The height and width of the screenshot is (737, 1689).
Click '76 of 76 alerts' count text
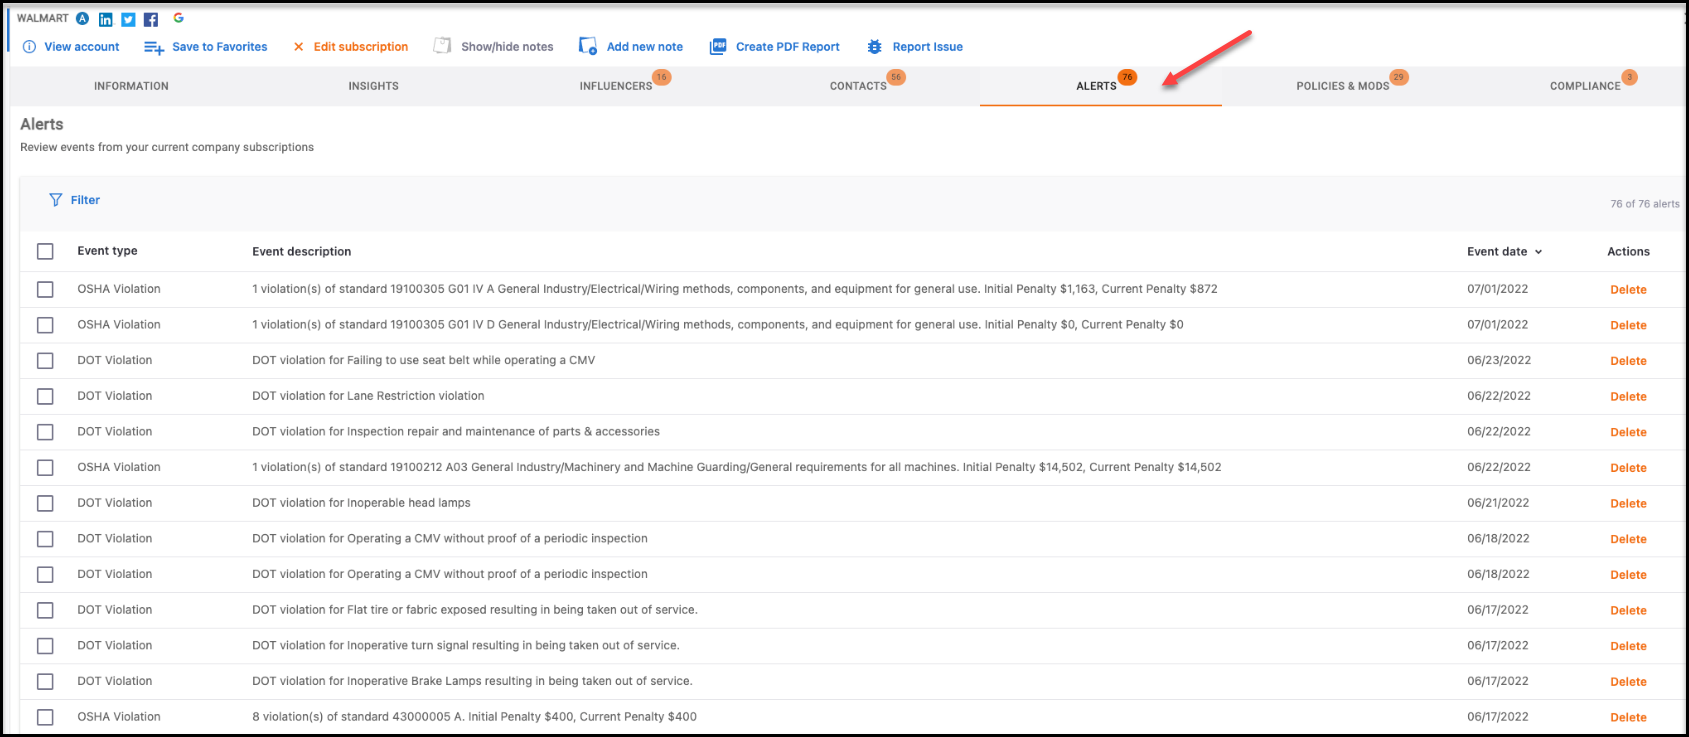coord(1644,204)
